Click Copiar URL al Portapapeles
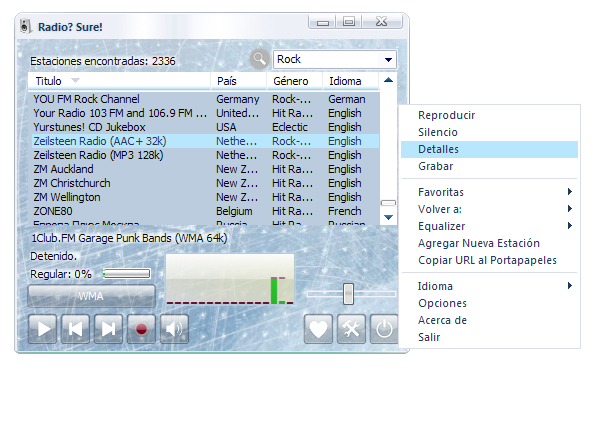Image resolution: width=604 pixels, height=423 pixels. [487, 260]
